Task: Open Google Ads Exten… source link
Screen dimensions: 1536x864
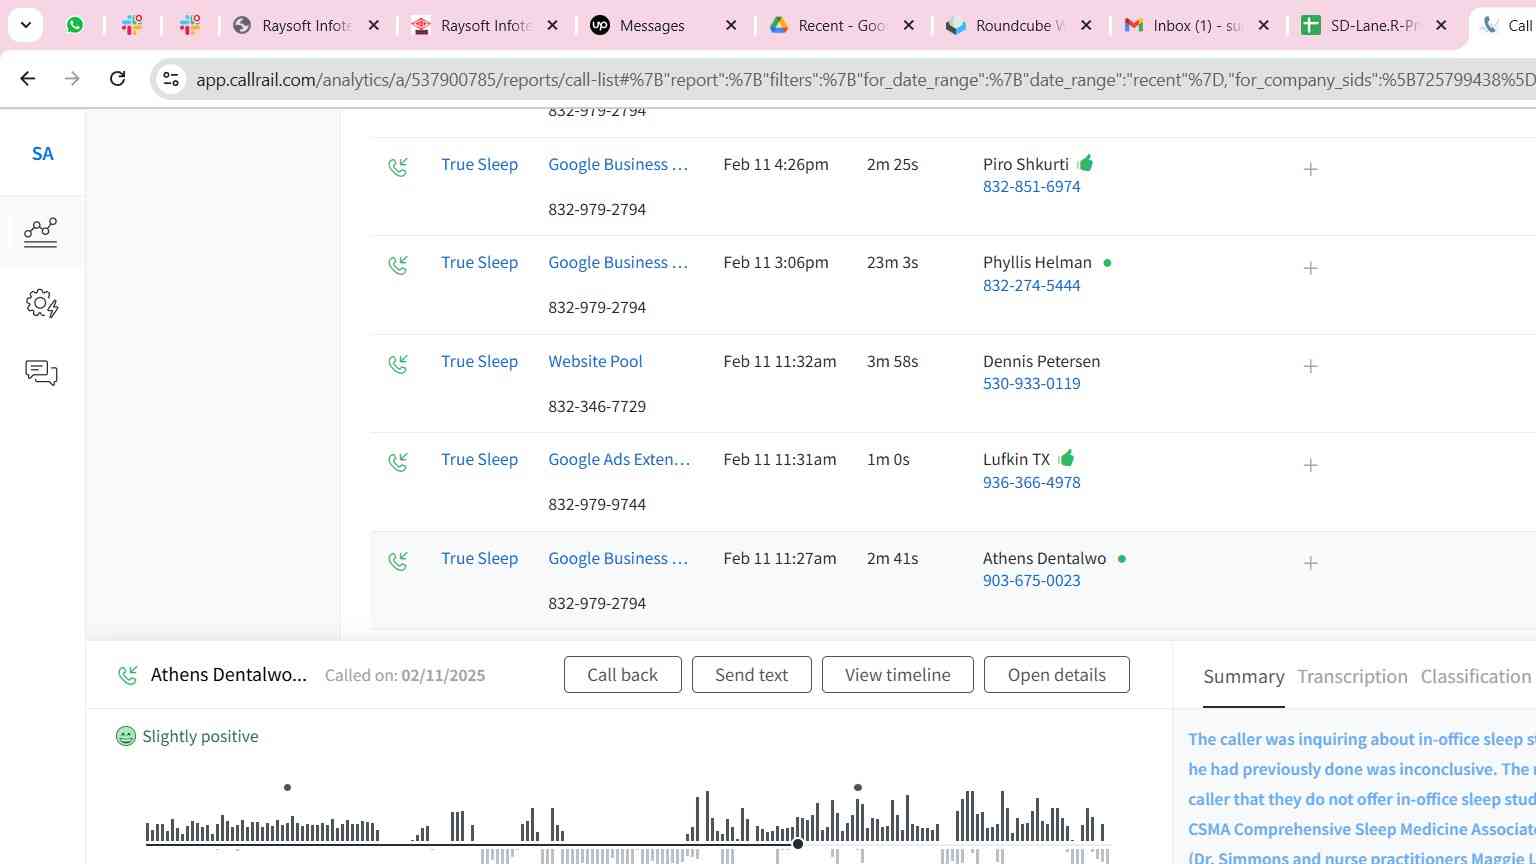Action: click(x=619, y=460)
